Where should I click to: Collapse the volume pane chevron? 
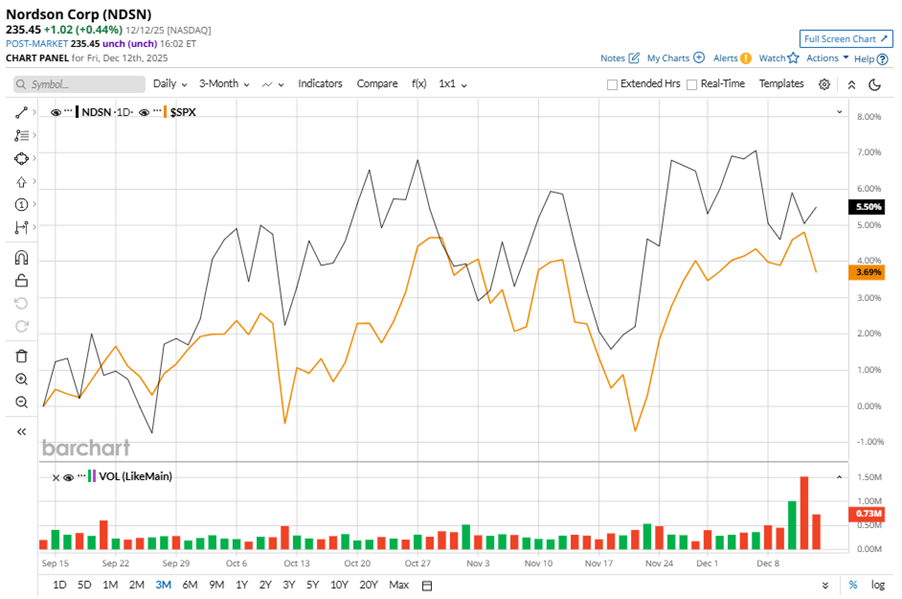[x=839, y=477]
